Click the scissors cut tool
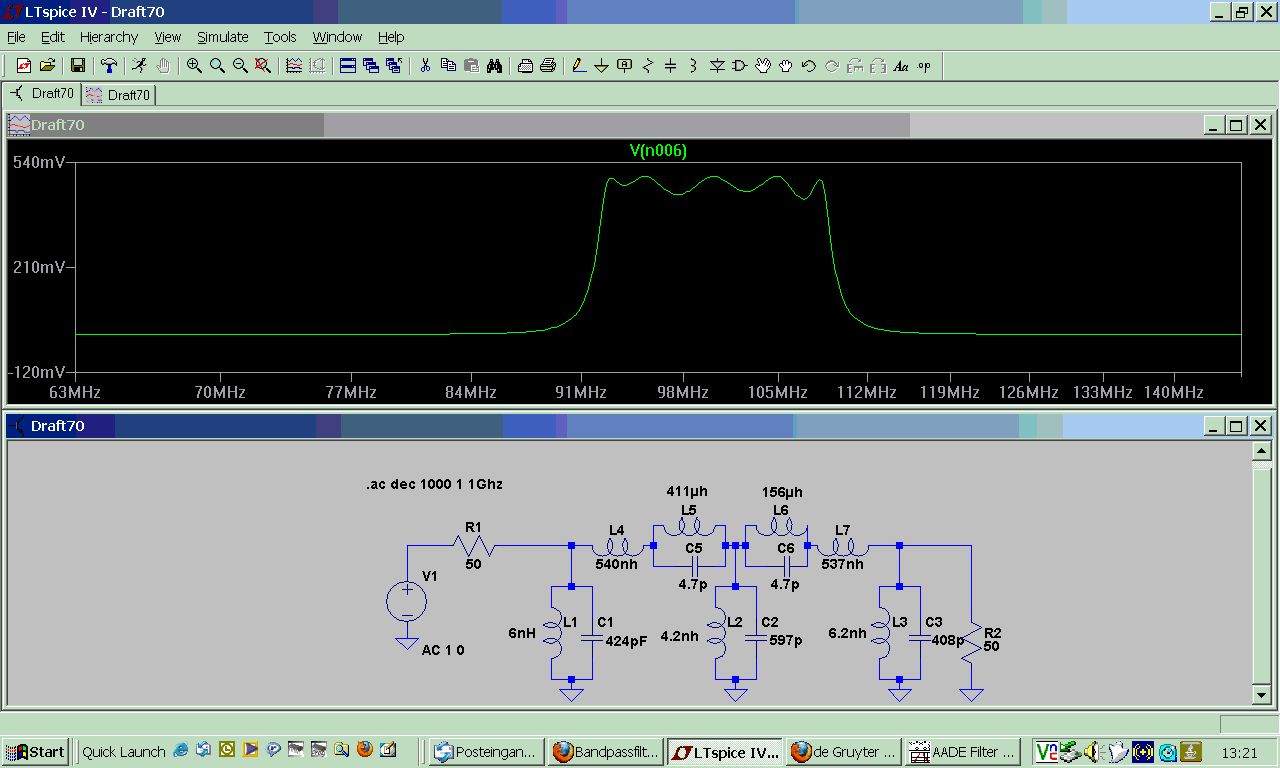 click(x=424, y=66)
